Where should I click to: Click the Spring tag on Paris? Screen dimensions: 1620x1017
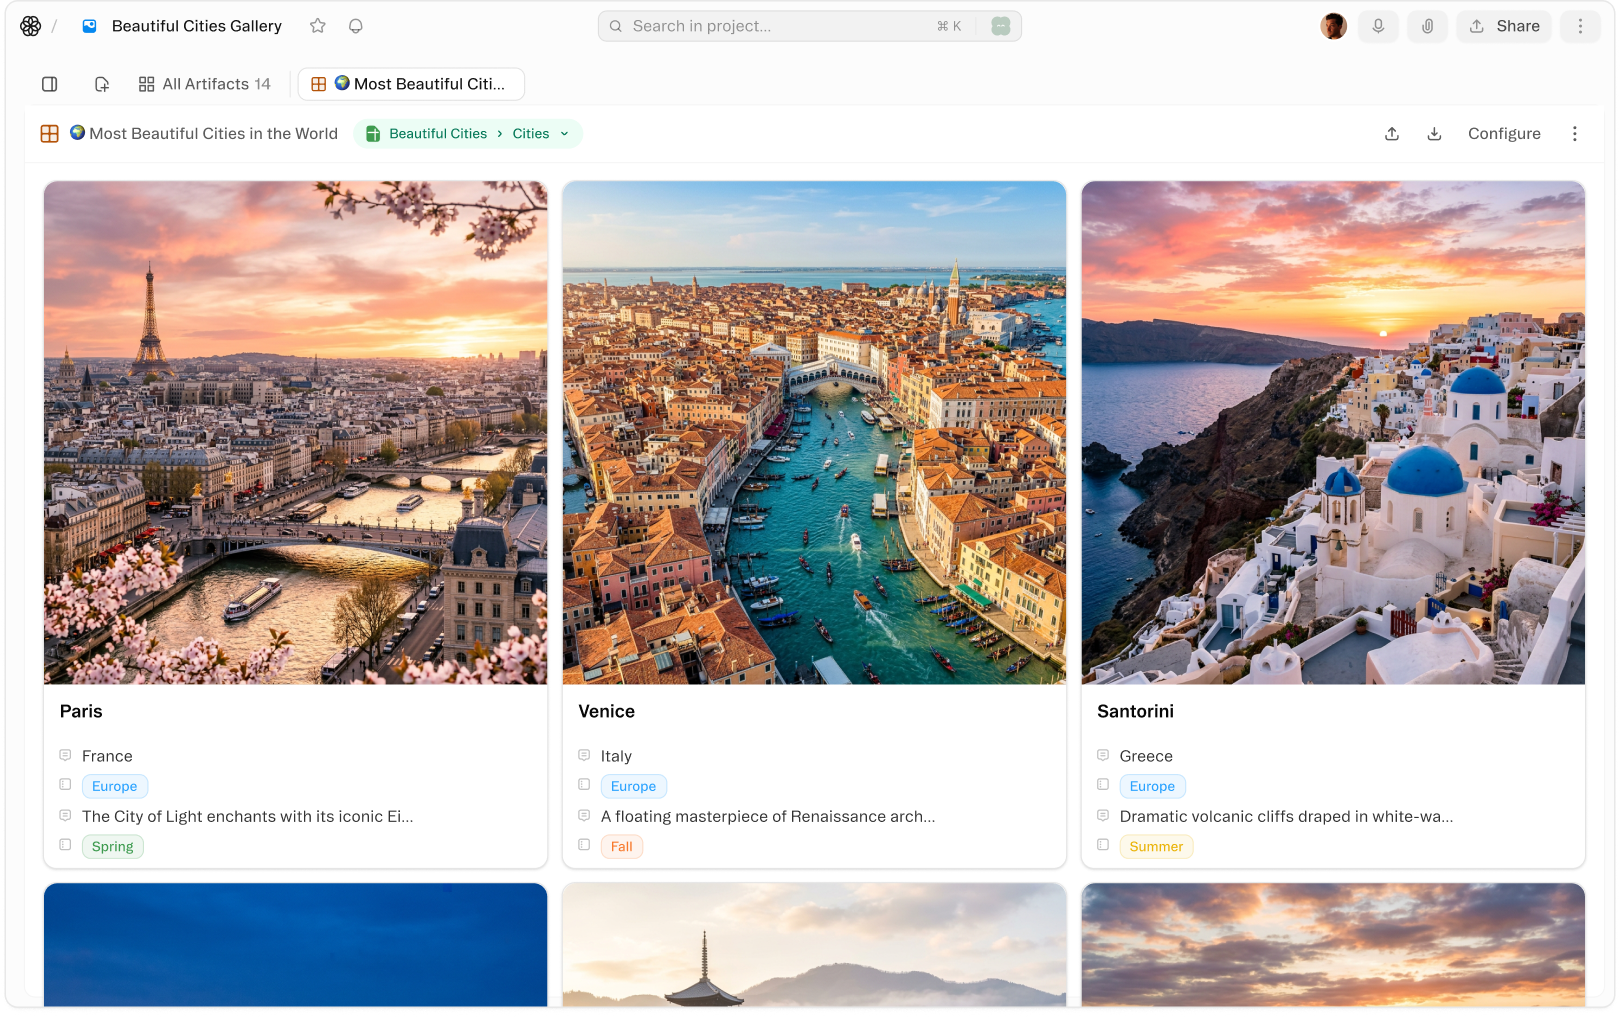(x=112, y=847)
